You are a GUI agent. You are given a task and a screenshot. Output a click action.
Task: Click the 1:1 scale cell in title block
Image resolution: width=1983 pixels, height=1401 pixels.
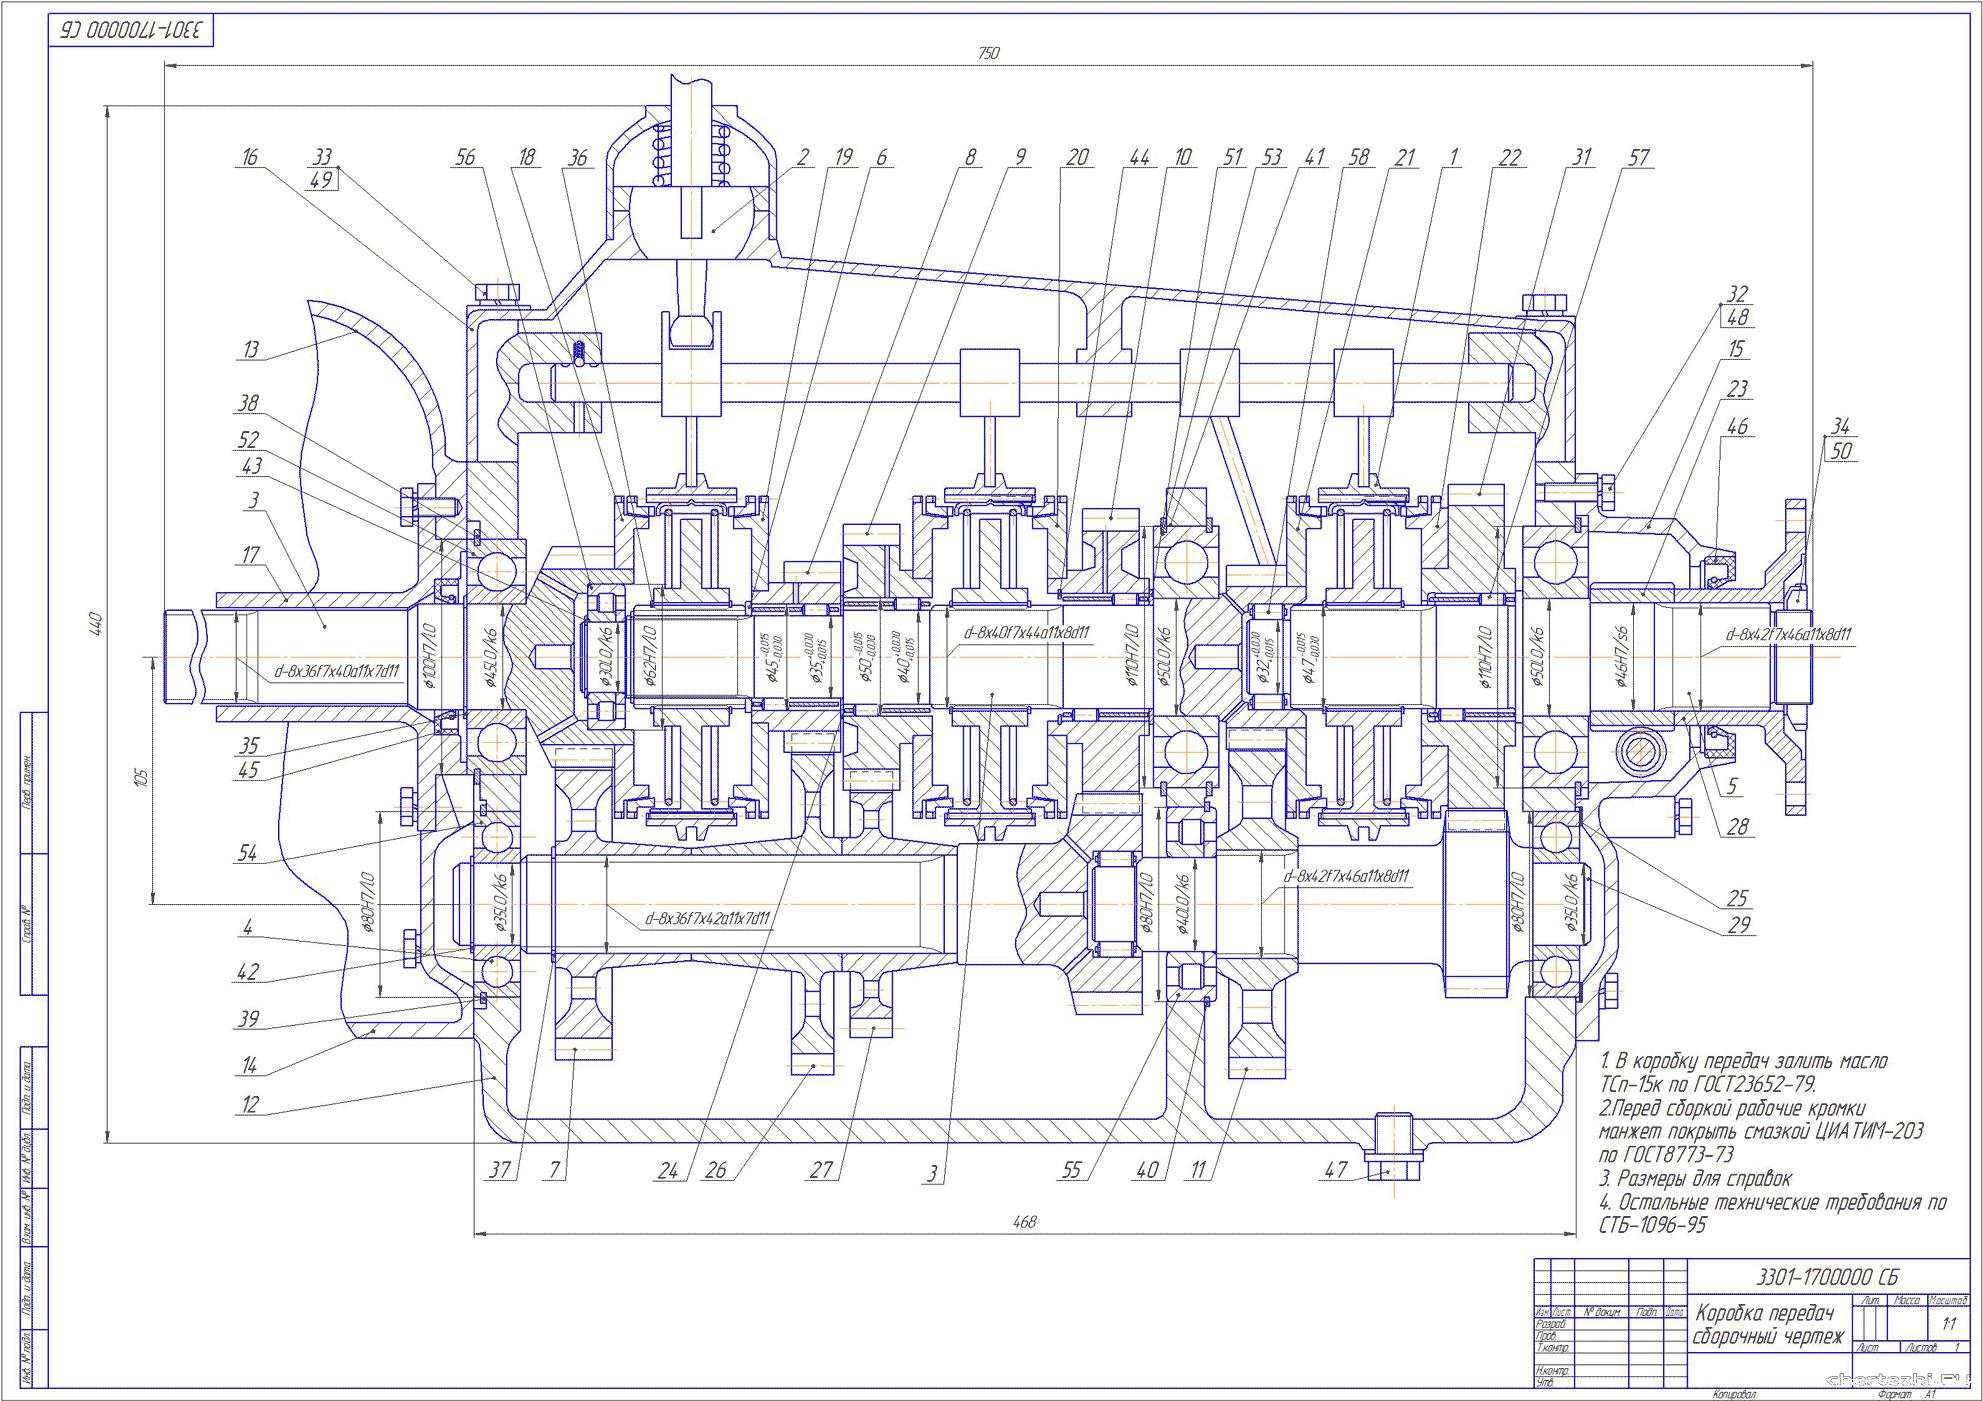[1949, 1323]
